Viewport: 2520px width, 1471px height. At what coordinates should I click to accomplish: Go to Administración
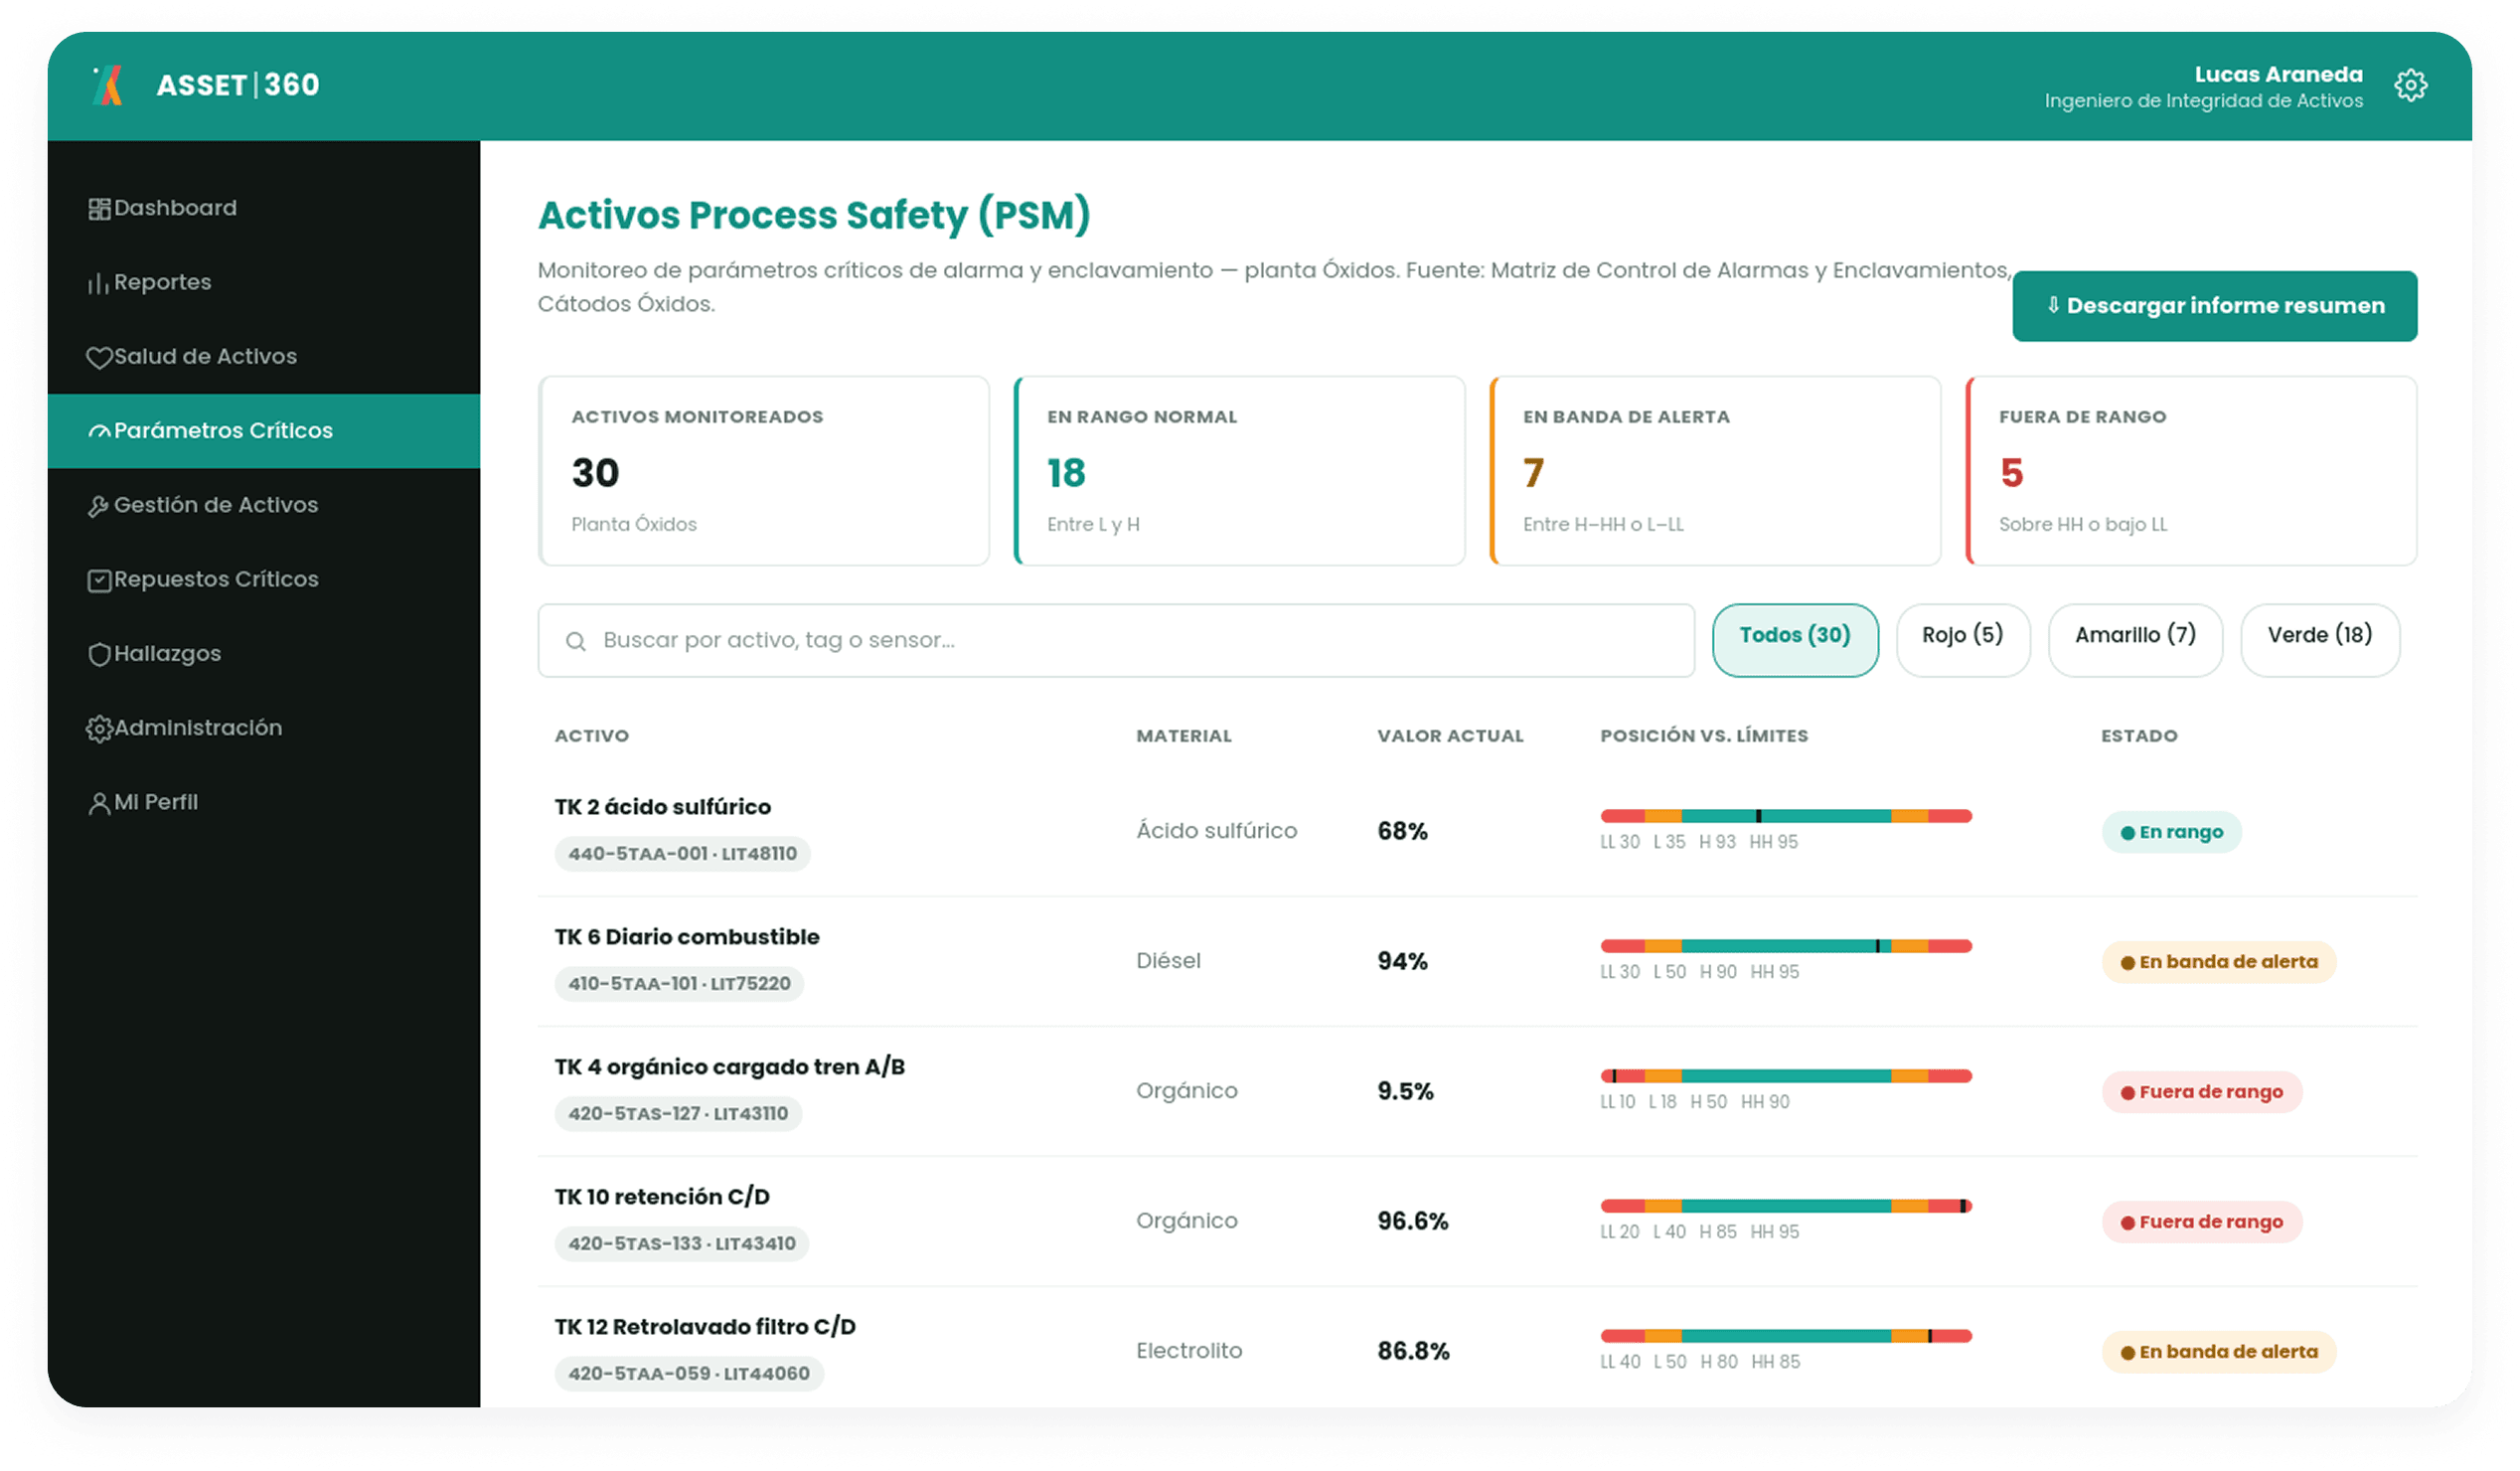pyautogui.click(x=264, y=729)
